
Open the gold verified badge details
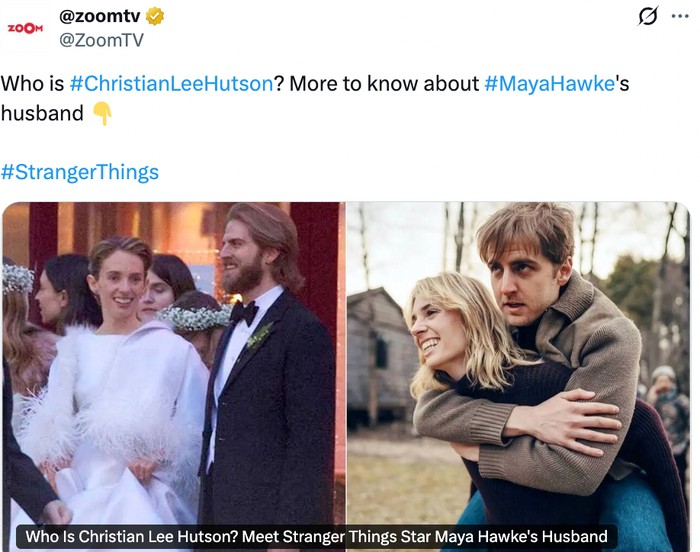155,17
